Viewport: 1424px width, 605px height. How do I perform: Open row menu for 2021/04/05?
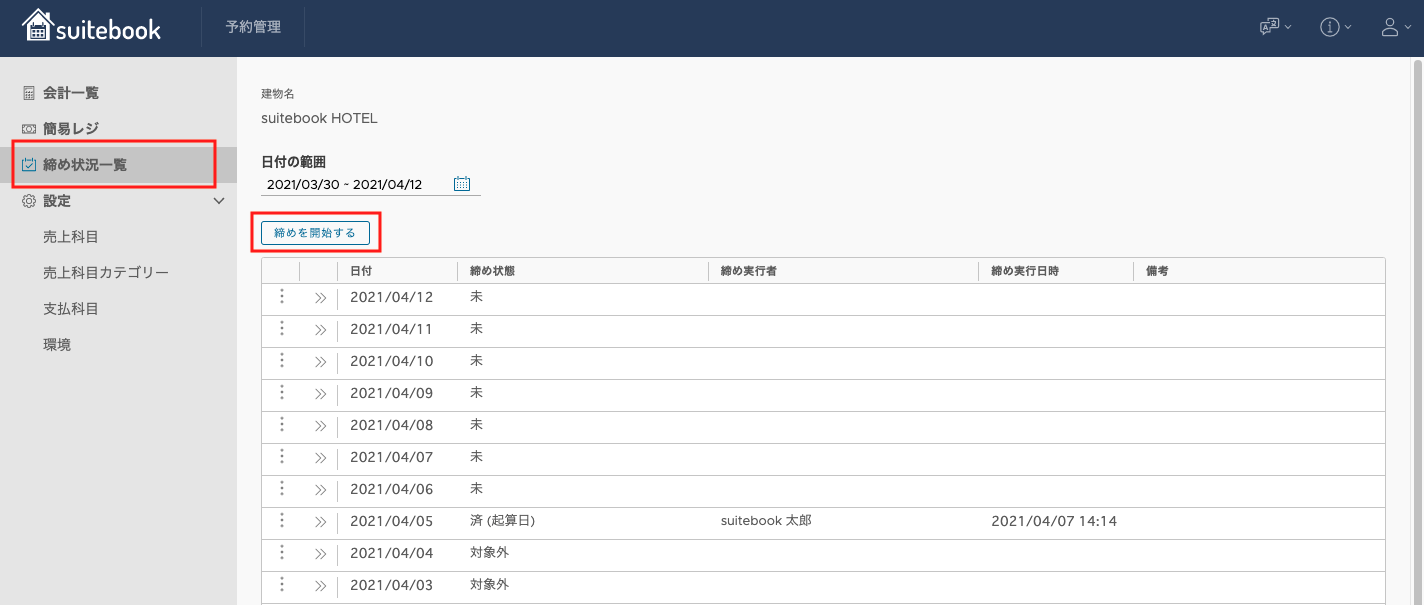(x=282, y=521)
